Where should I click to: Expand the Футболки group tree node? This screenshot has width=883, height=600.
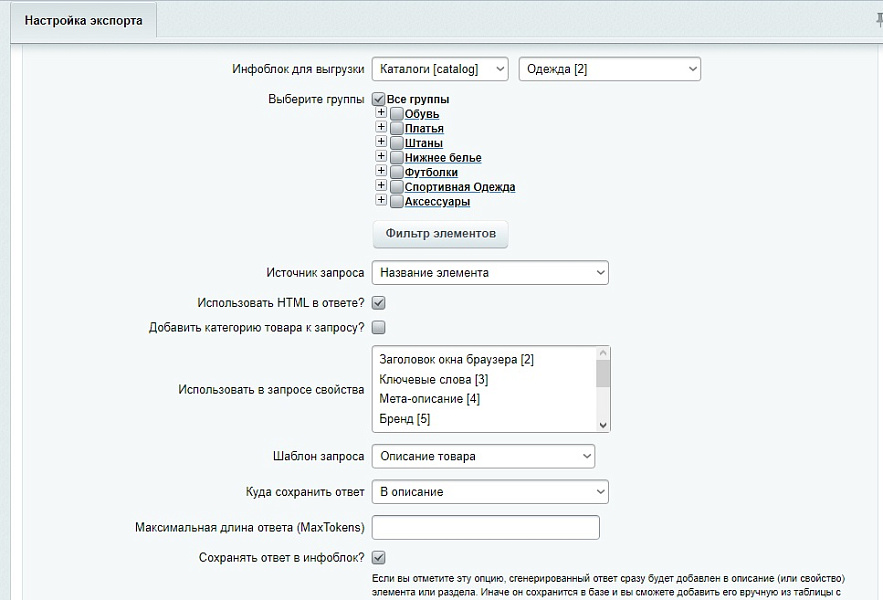[380, 171]
